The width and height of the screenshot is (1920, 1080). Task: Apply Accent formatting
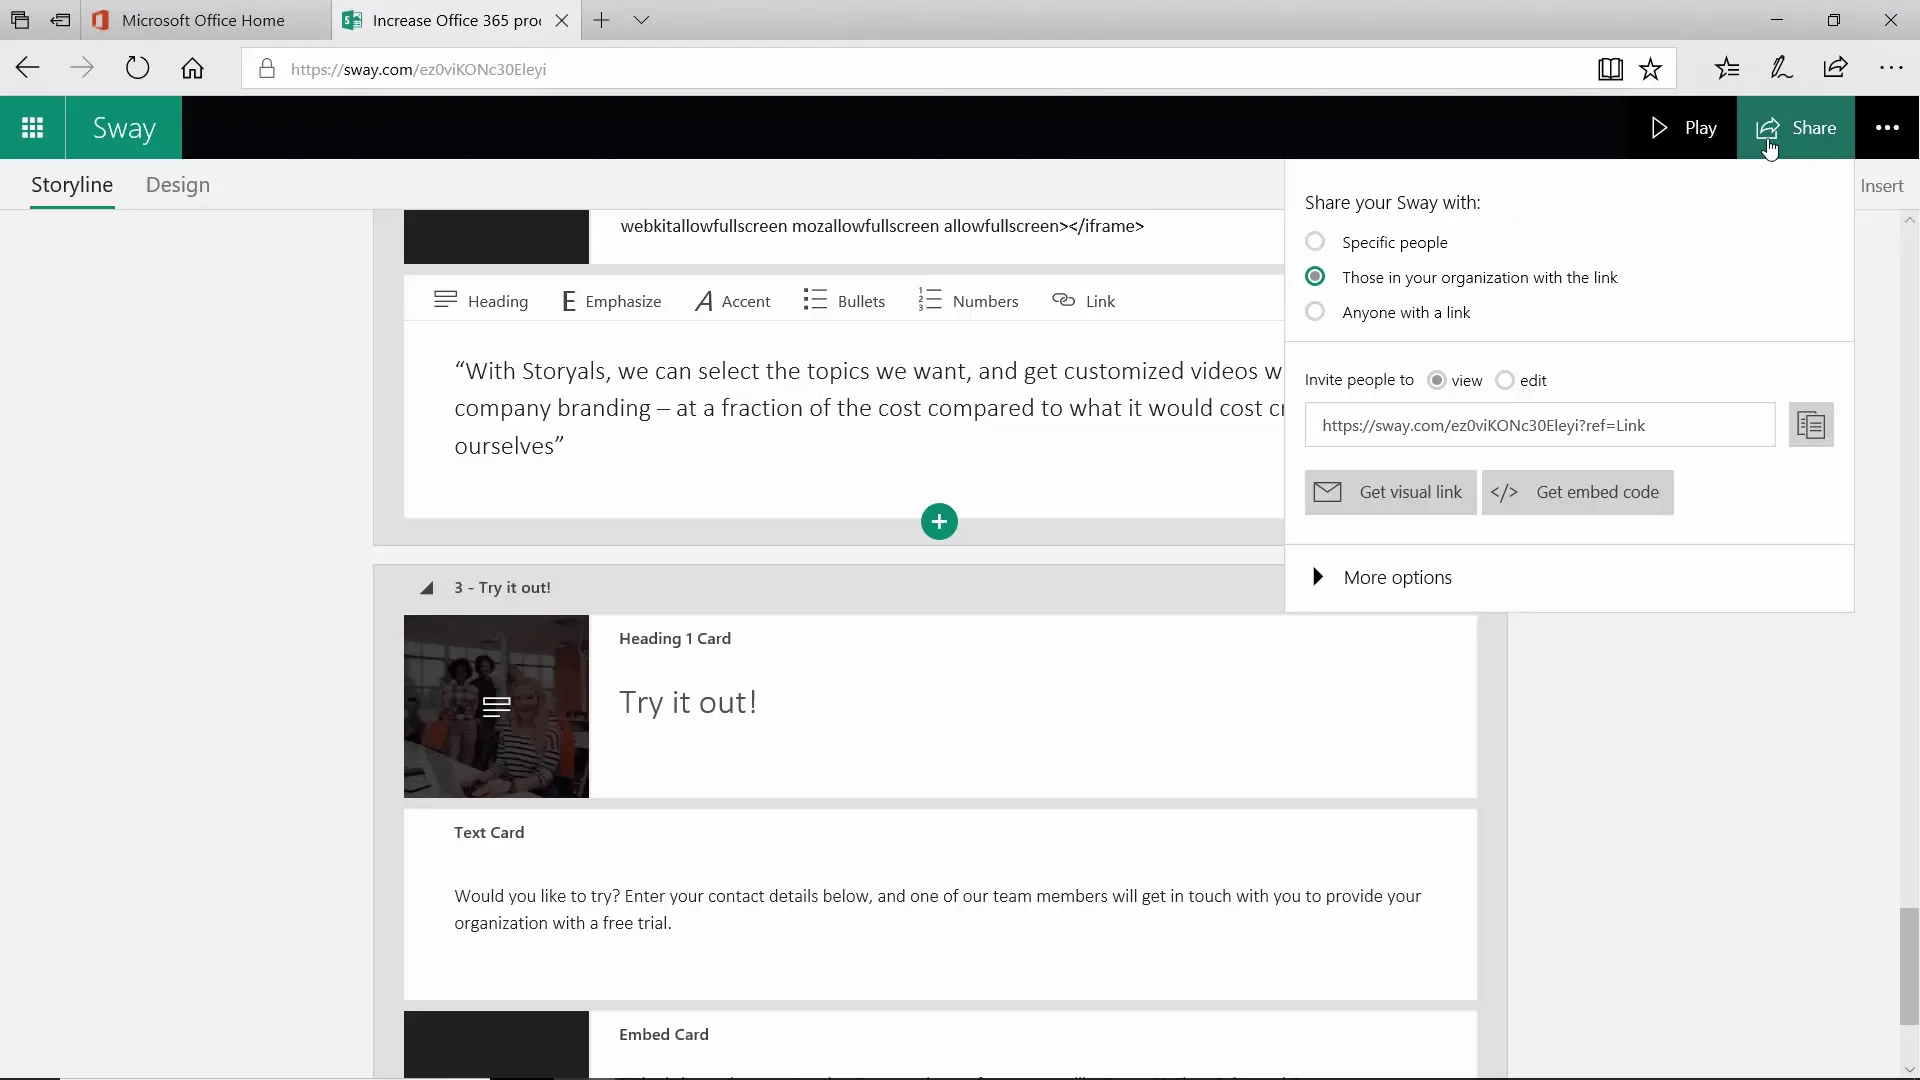point(732,301)
